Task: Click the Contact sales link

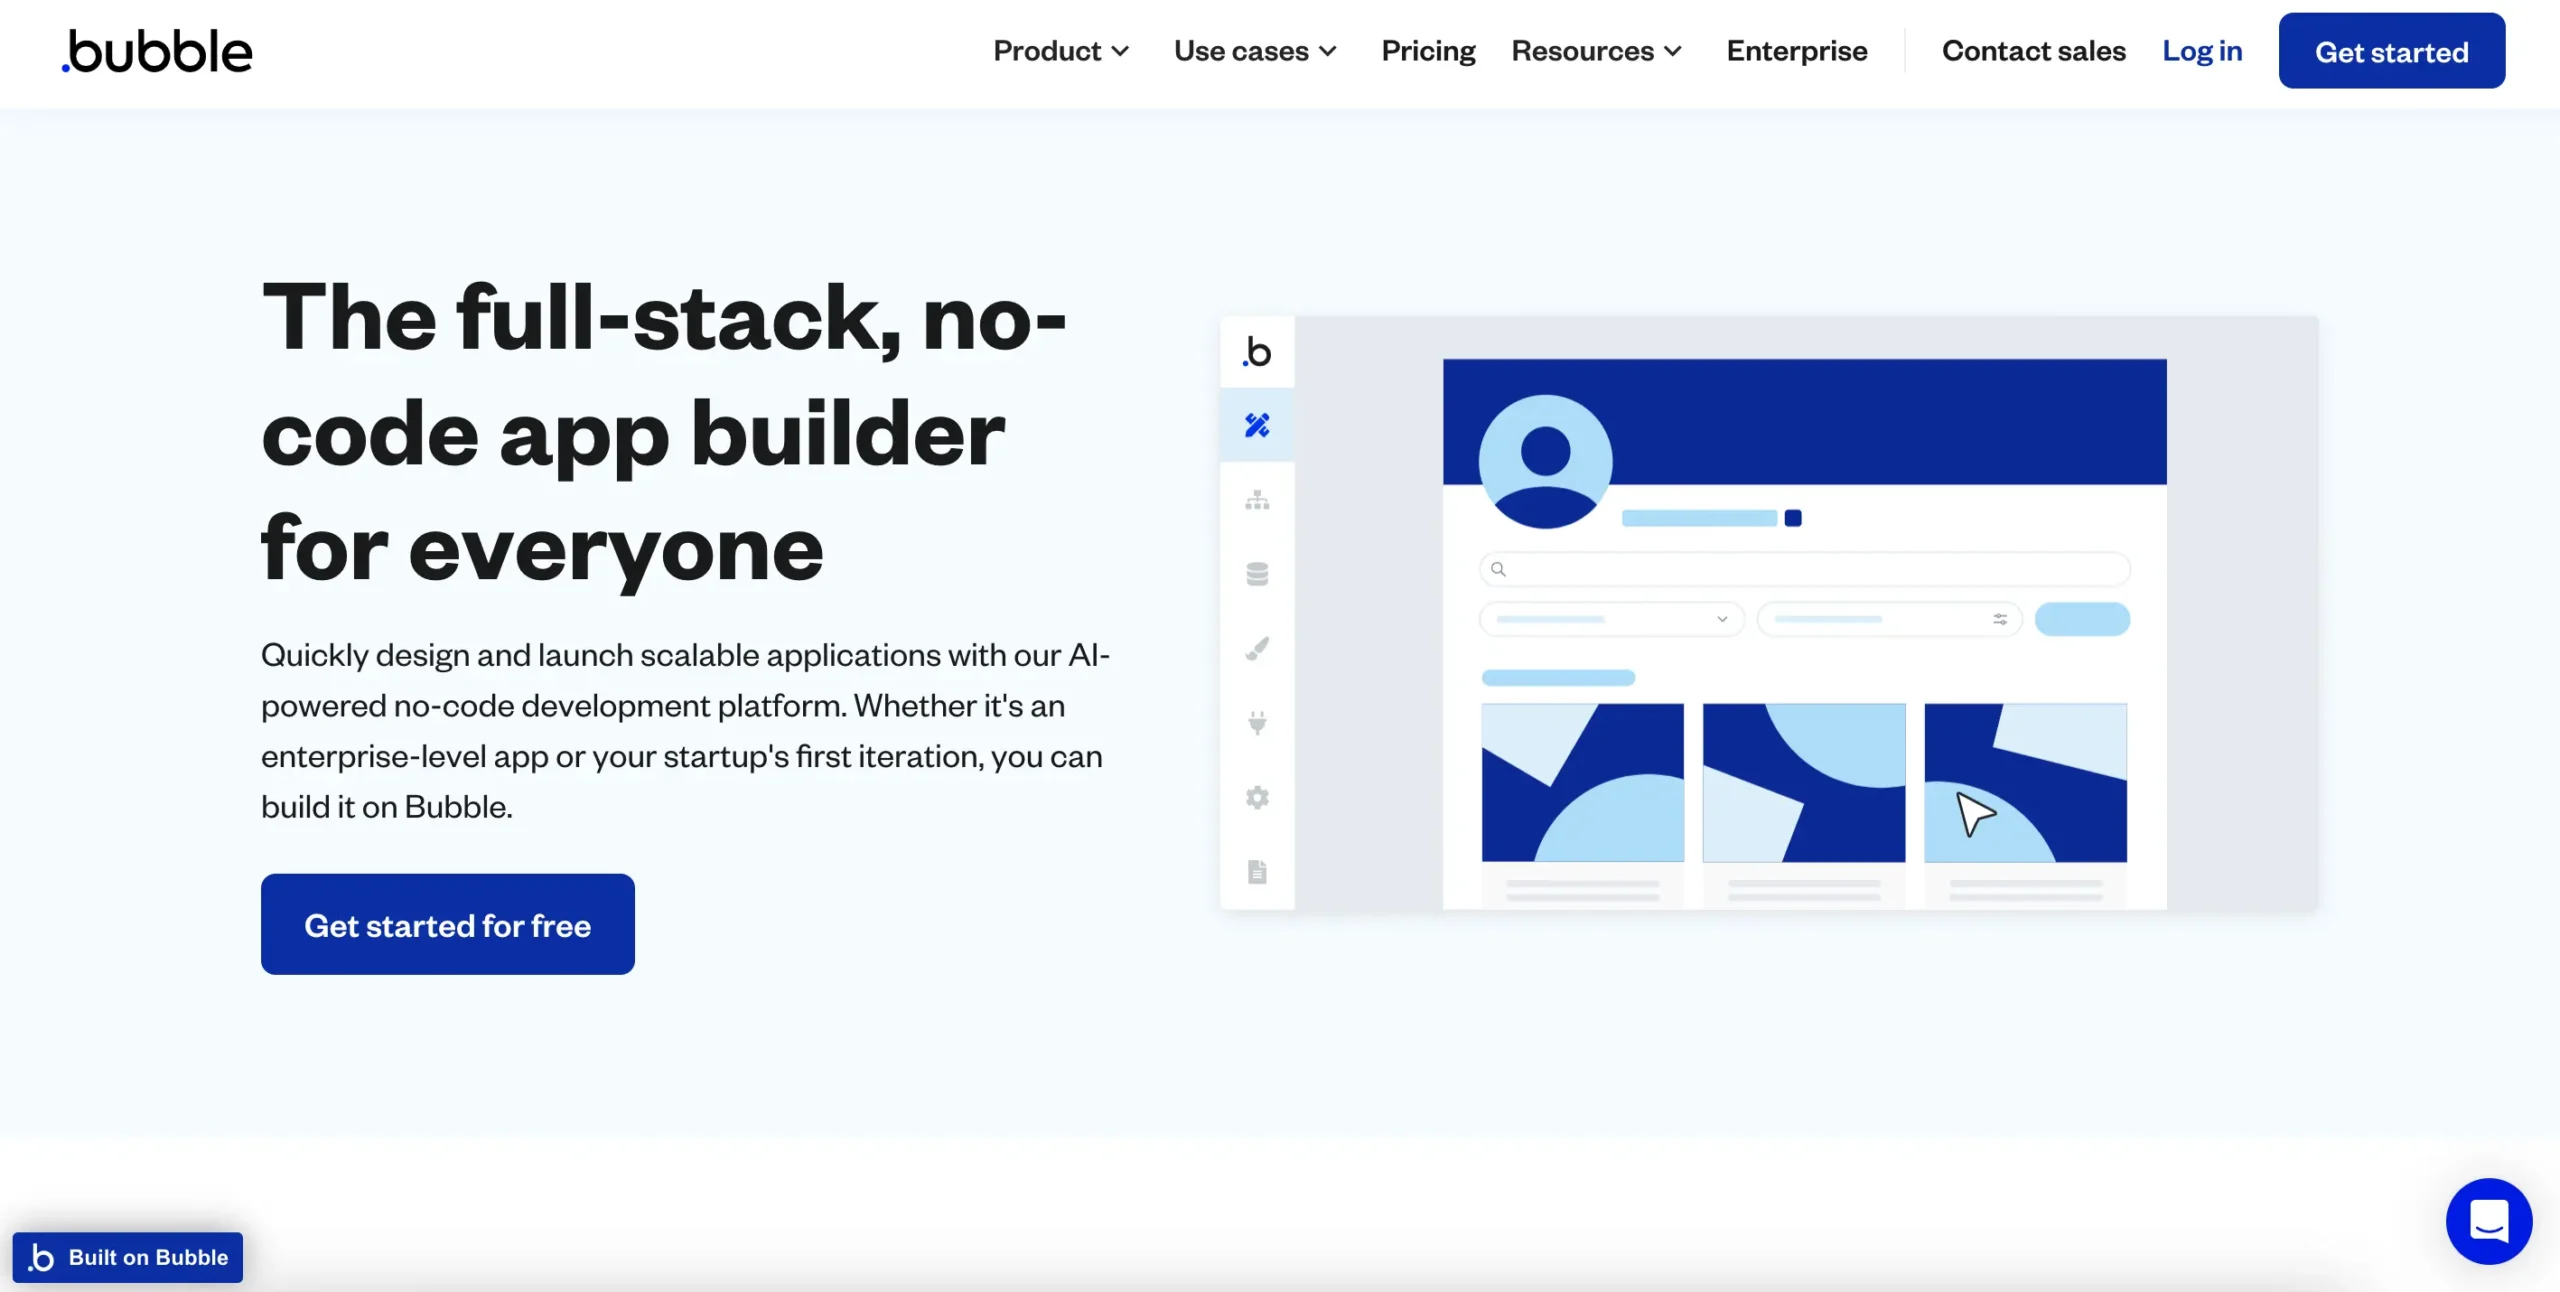Action: pyautogui.click(x=2034, y=51)
